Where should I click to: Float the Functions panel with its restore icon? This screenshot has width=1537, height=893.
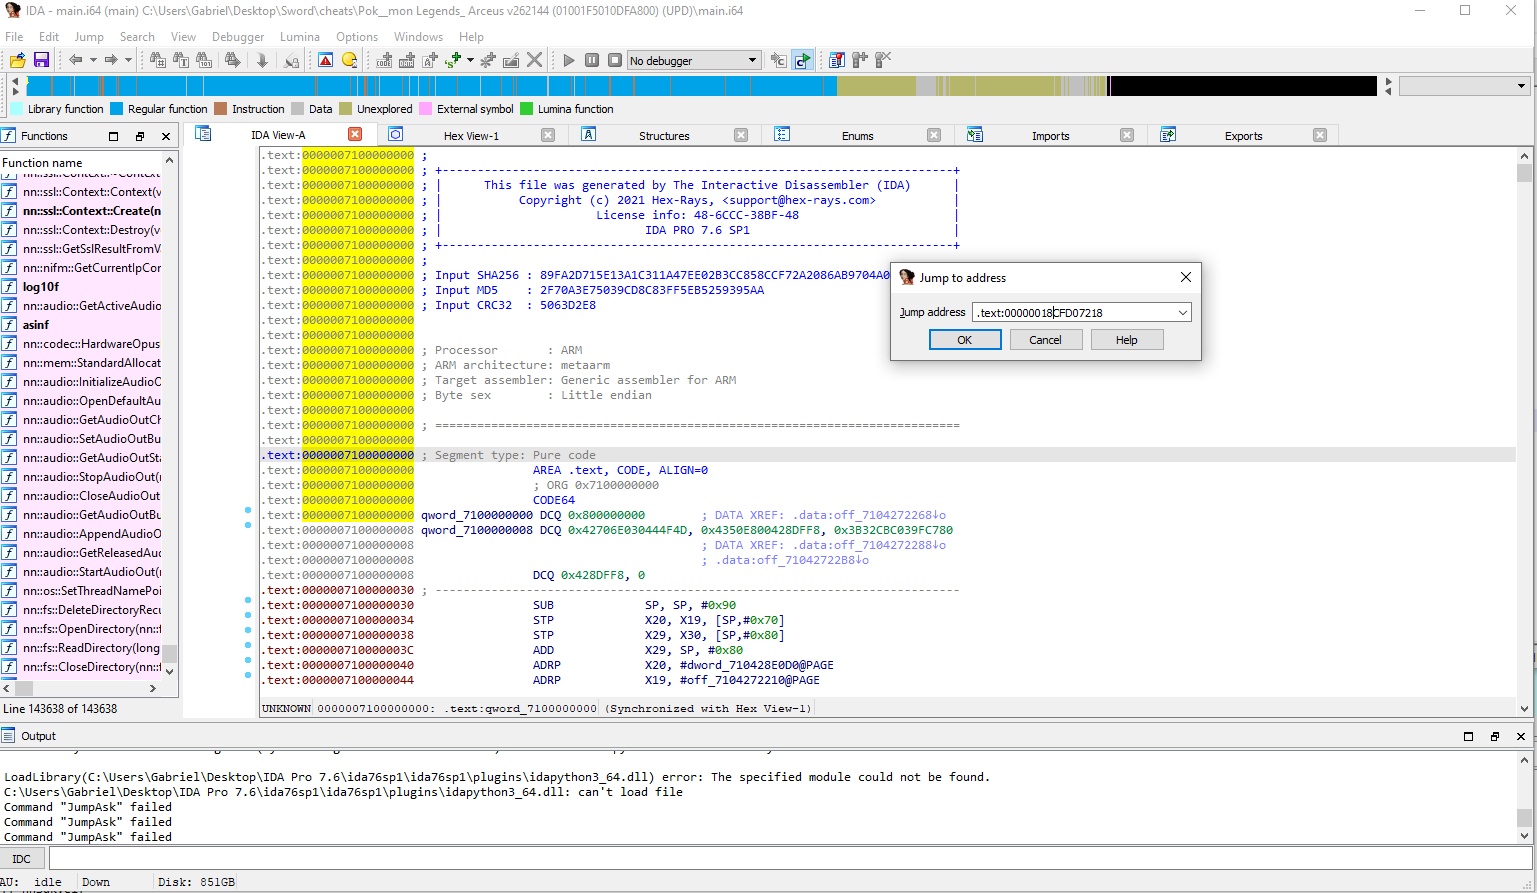coord(140,136)
